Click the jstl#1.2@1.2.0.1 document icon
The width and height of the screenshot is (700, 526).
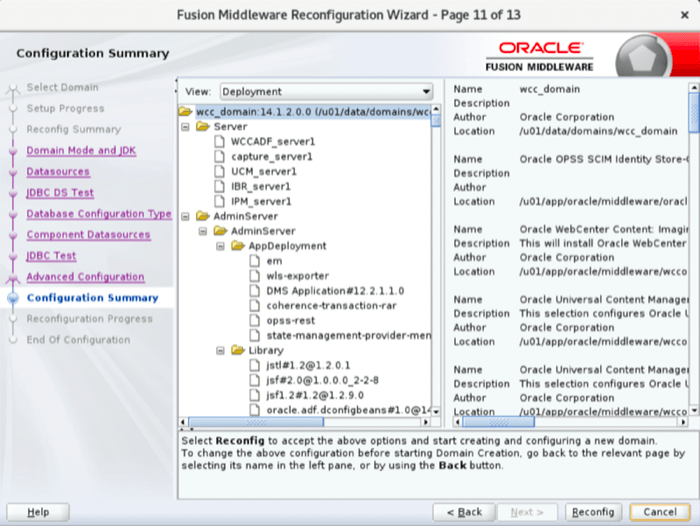pyautogui.click(x=254, y=365)
